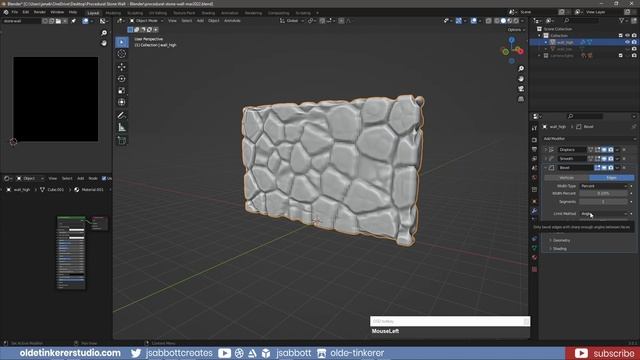Open Displace modifier options chevron

pyautogui.click(x=617, y=150)
